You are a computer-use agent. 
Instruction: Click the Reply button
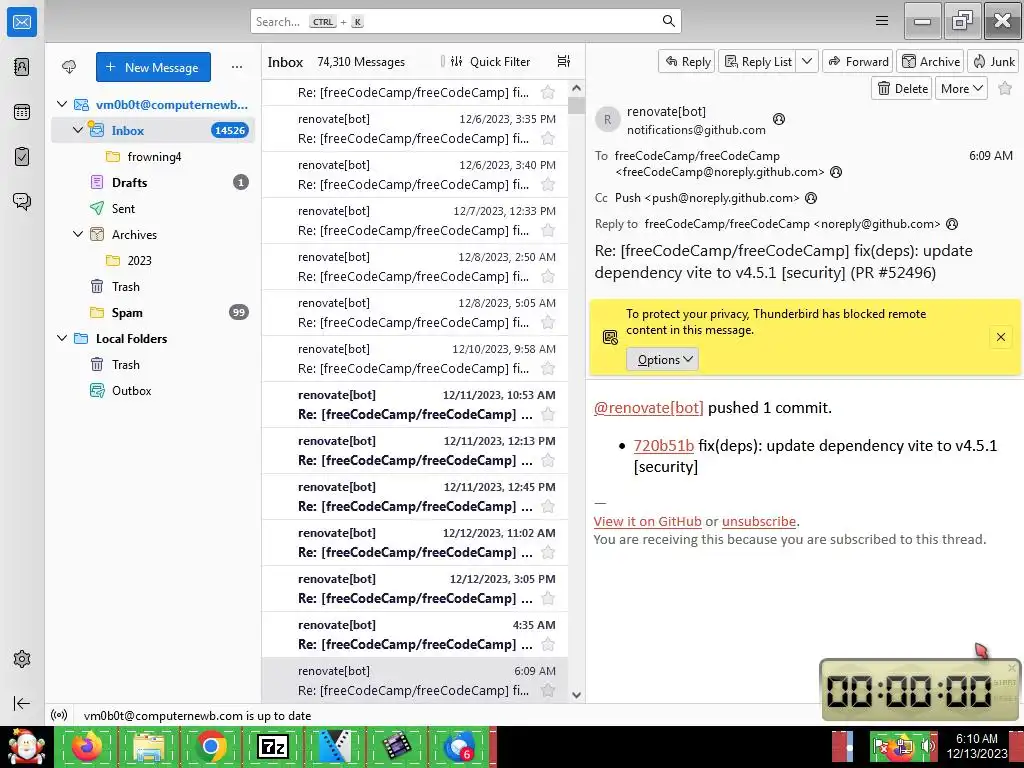[x=686, y=61]
